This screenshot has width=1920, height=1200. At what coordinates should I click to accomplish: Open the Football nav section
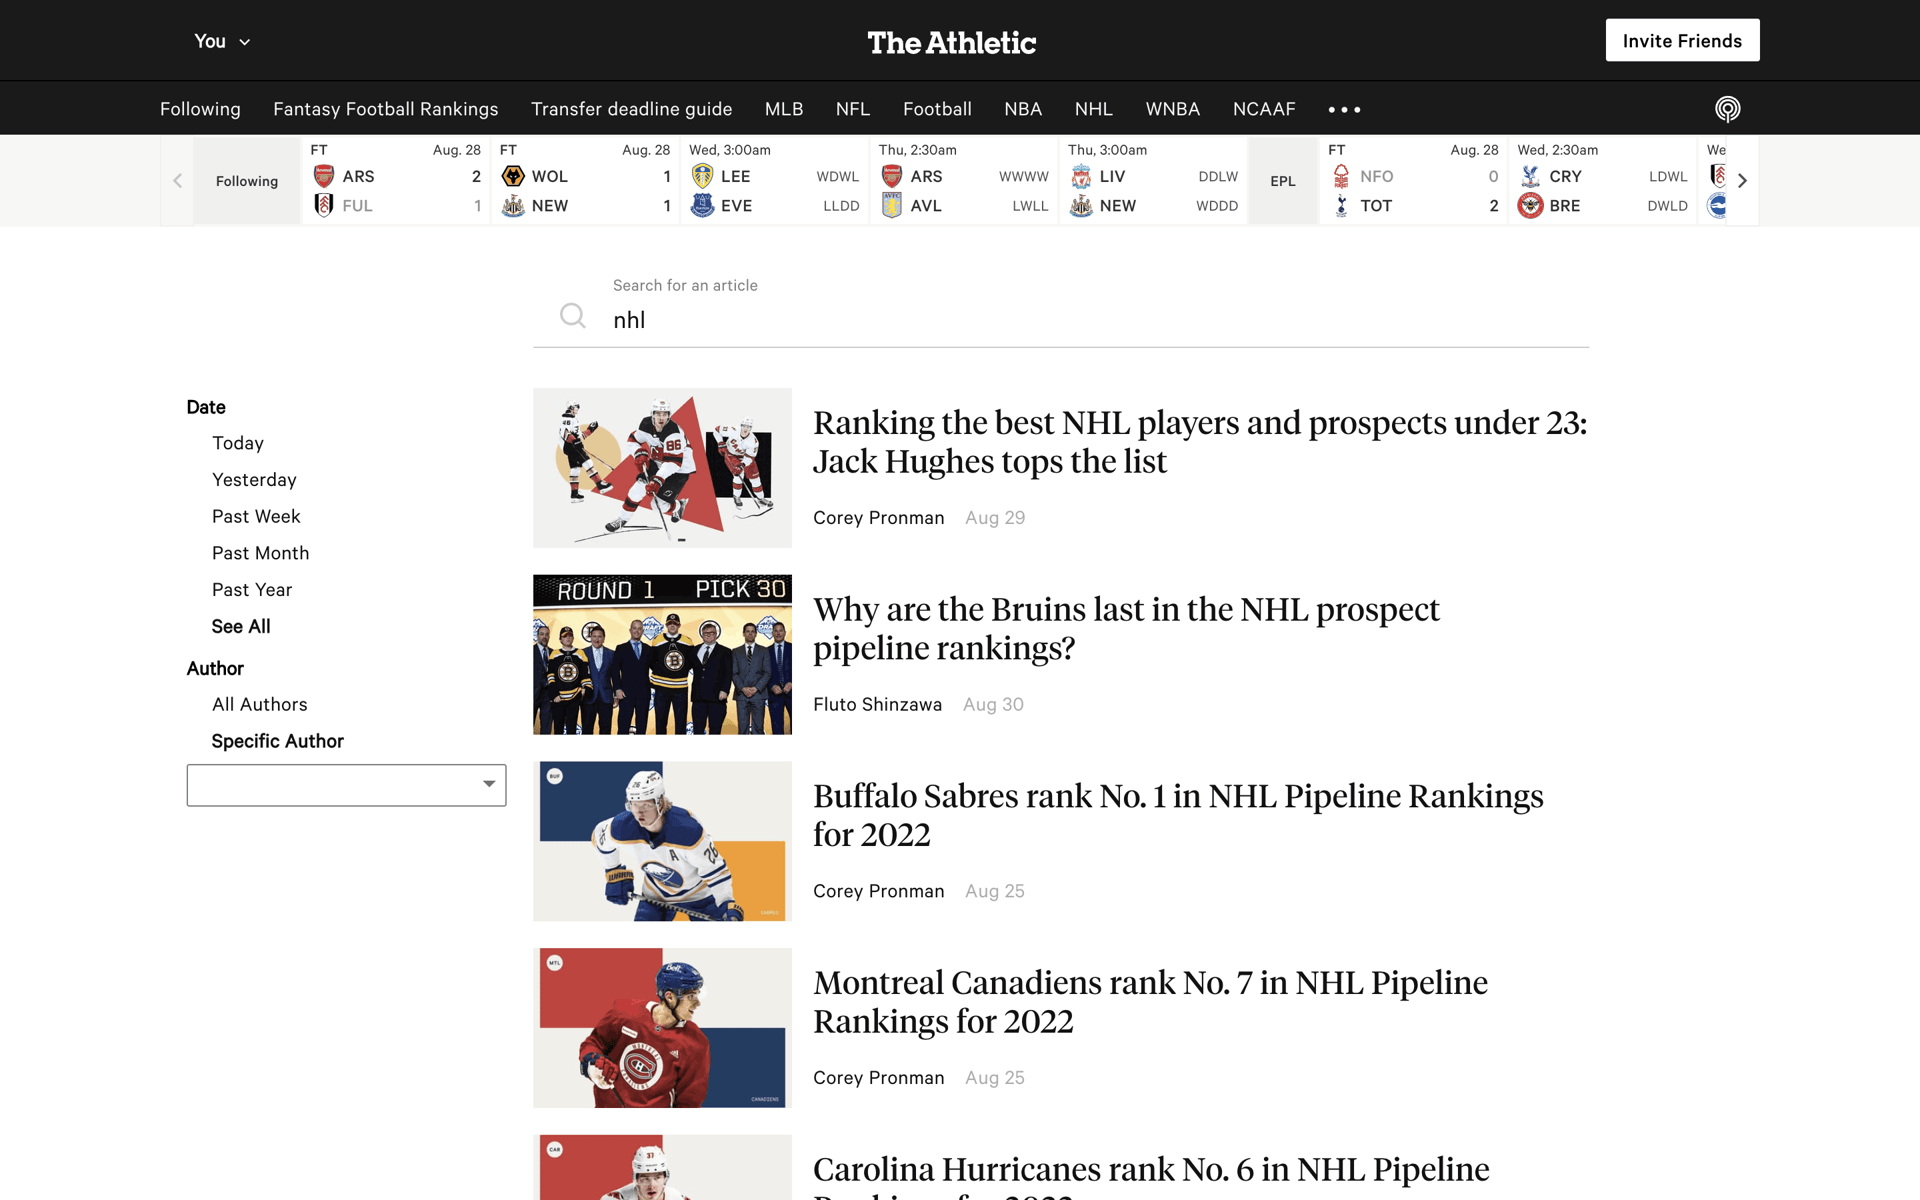click(937, 109)
